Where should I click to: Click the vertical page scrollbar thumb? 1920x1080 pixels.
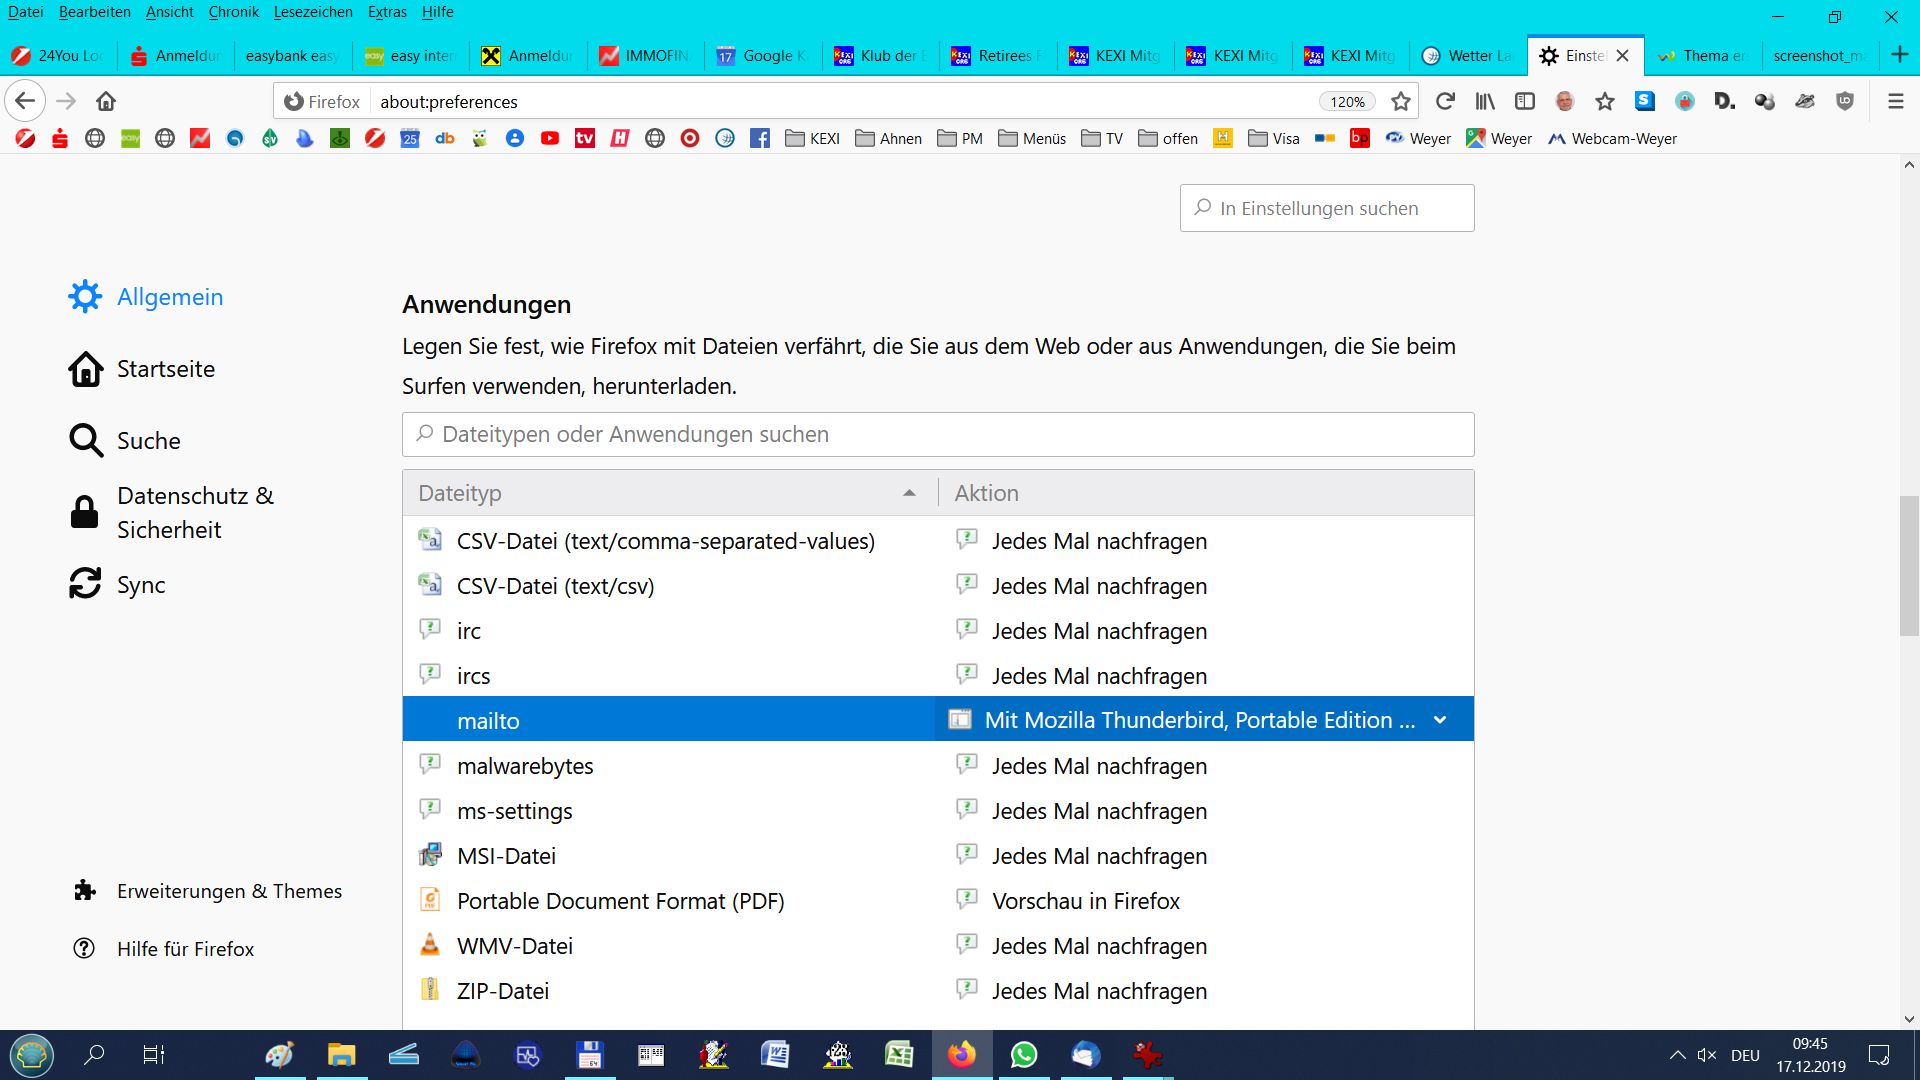(1909, 565)
